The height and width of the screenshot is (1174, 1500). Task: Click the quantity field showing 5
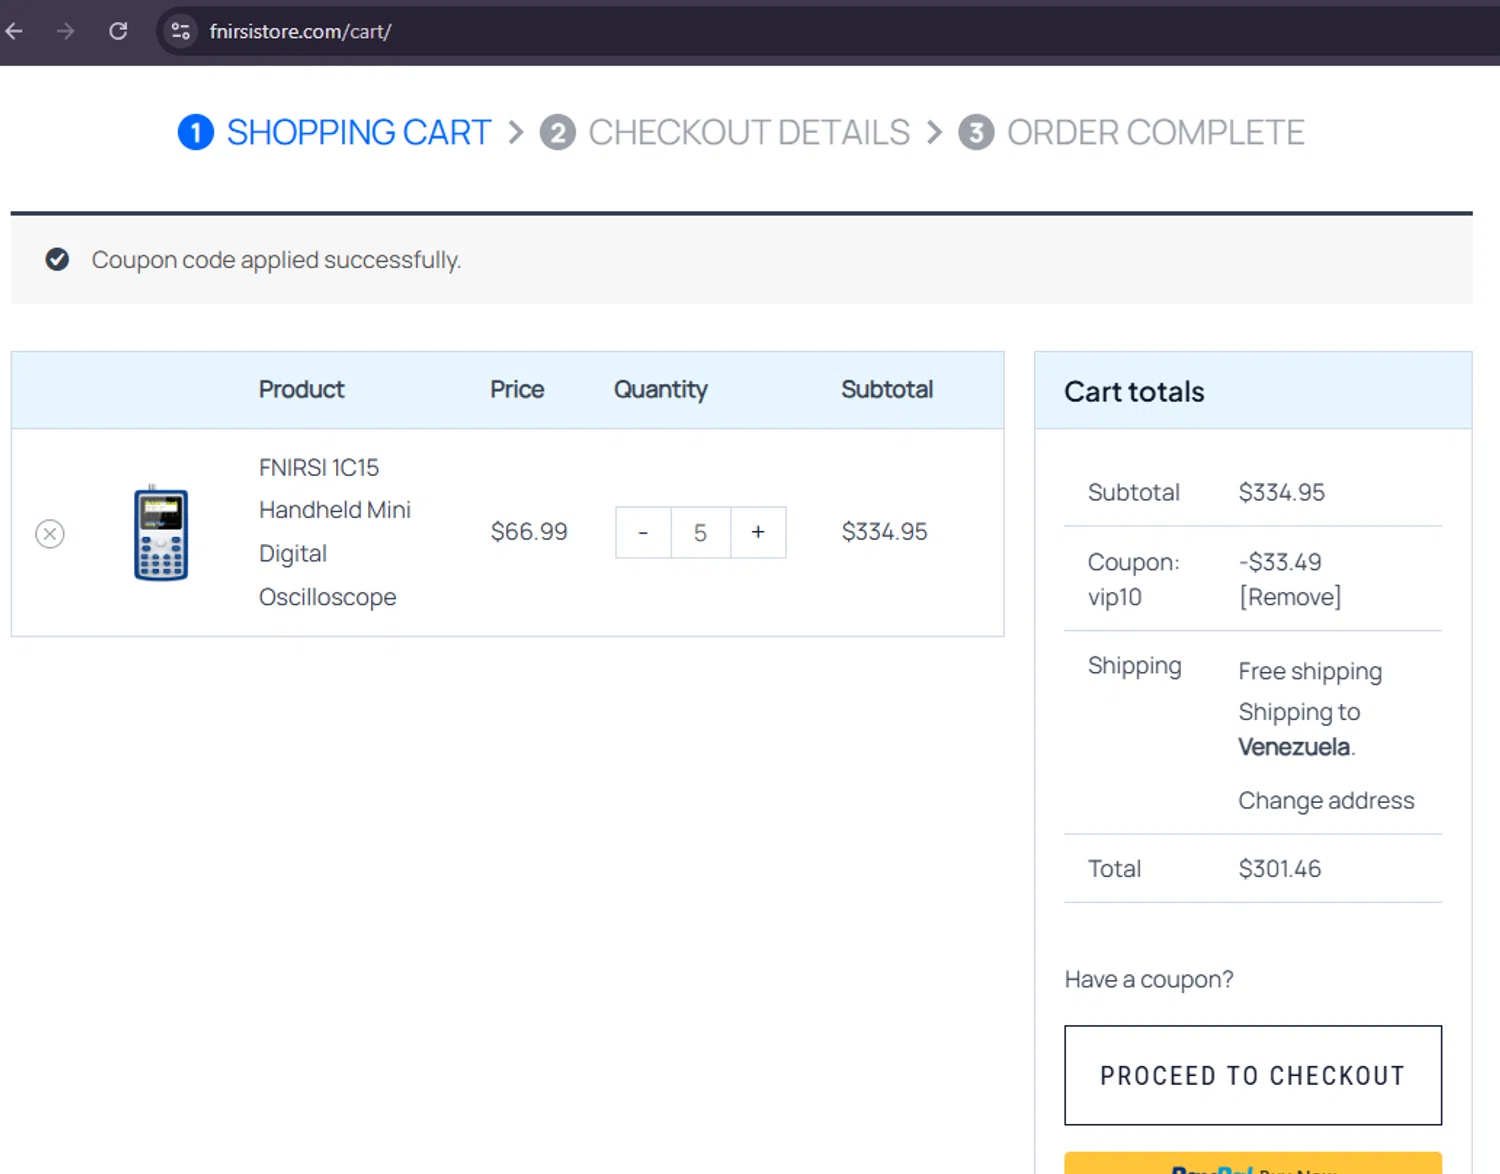(700, 532)
